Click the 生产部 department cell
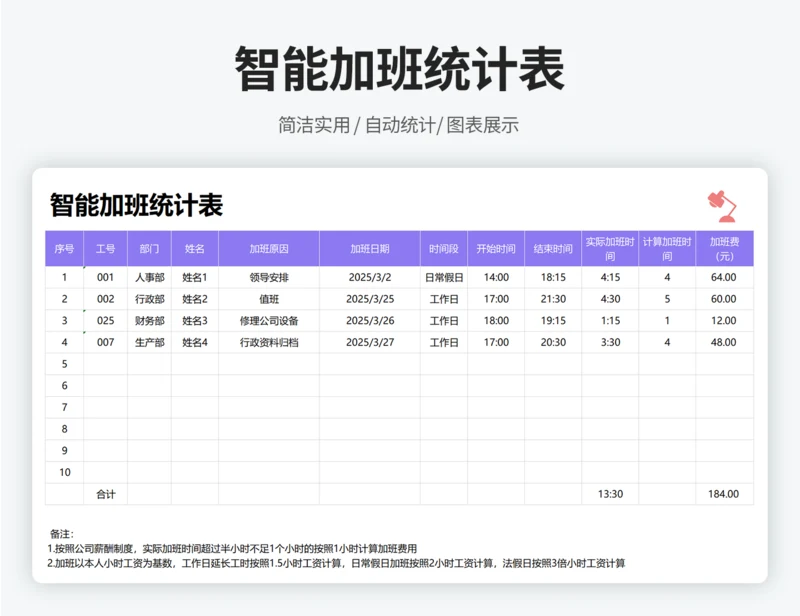Viewport: 800px width, 616px height. (x=149, y=342)
